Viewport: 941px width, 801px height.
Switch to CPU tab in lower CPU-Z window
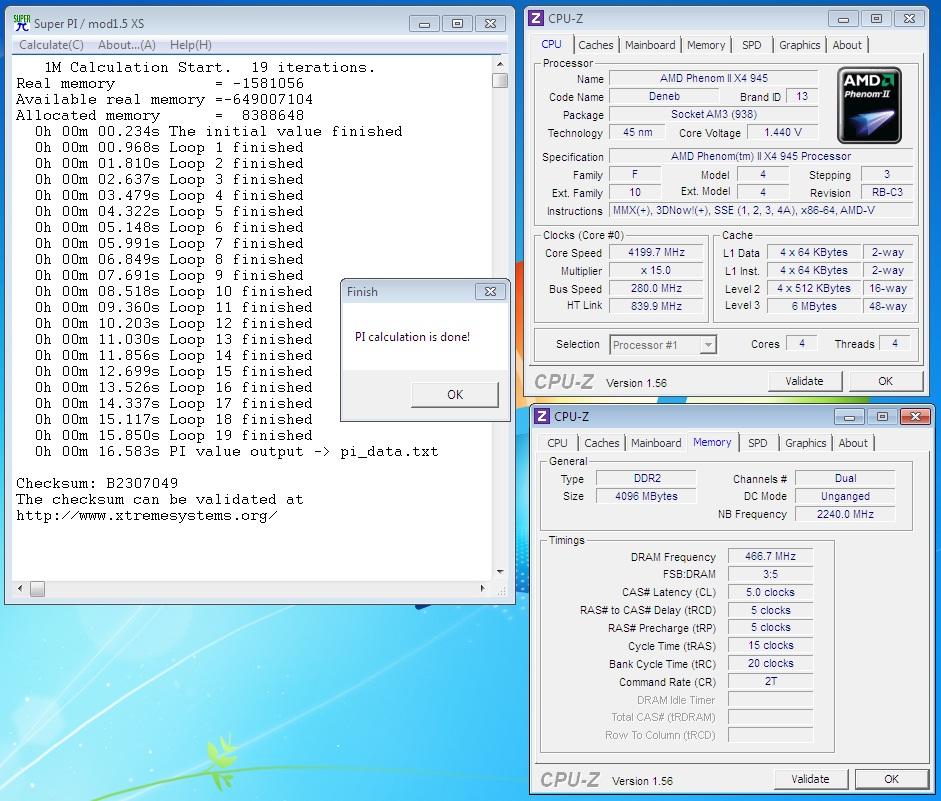click(557, 443)
